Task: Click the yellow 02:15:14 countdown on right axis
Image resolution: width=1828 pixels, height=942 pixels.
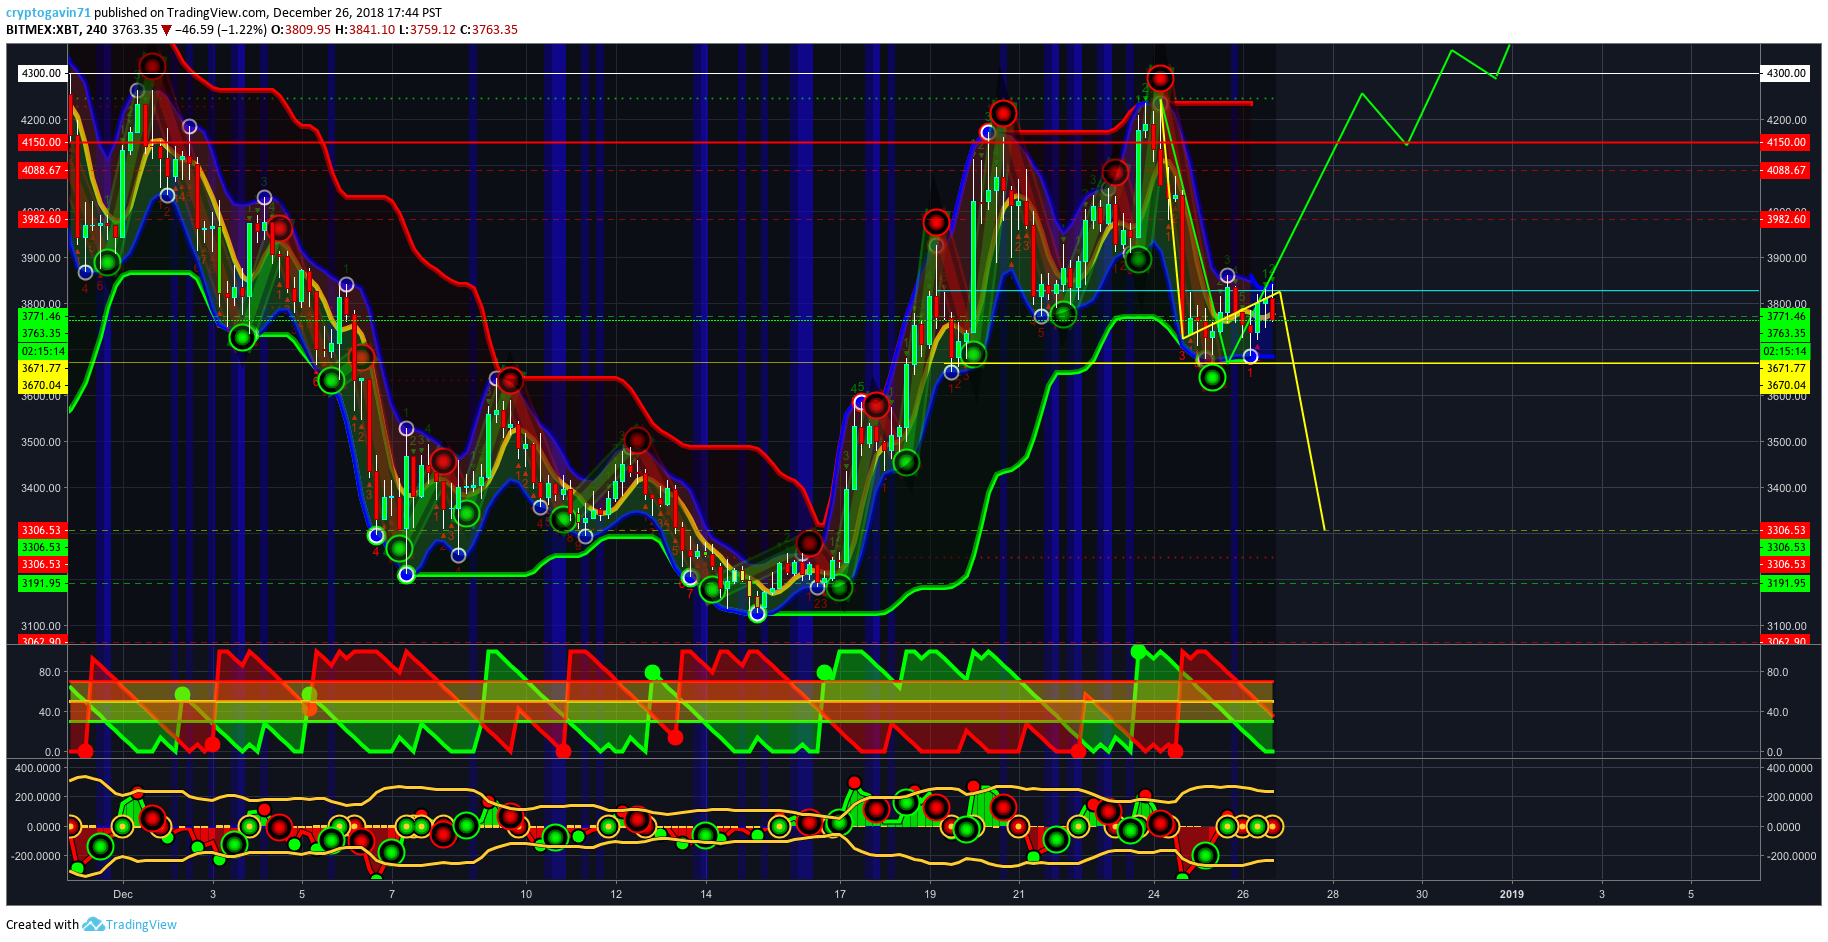Action: (x=1785, y=351)
